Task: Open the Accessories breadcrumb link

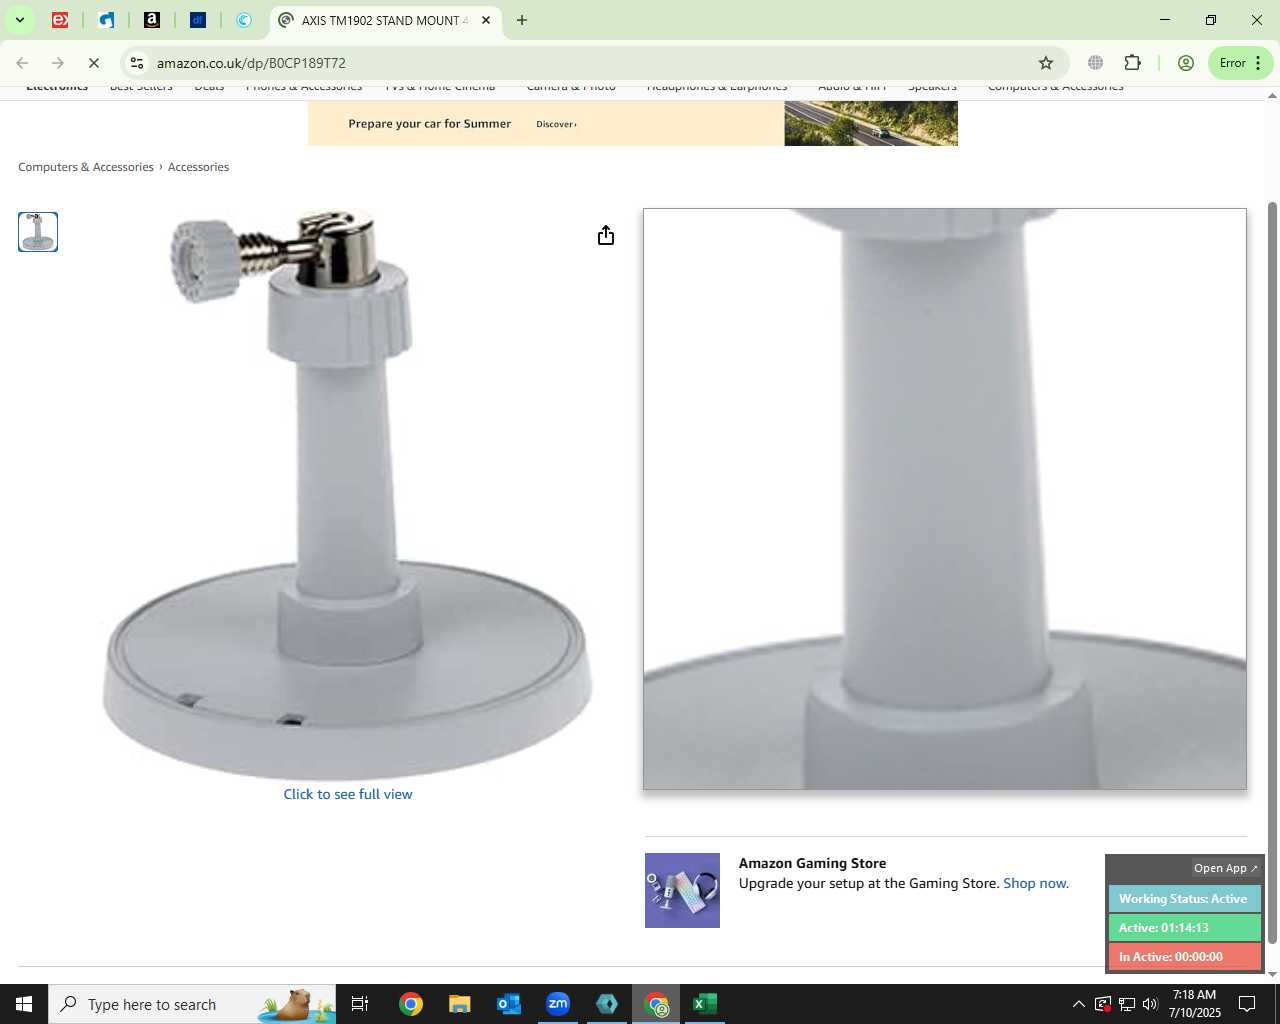Action: (198, 167)
